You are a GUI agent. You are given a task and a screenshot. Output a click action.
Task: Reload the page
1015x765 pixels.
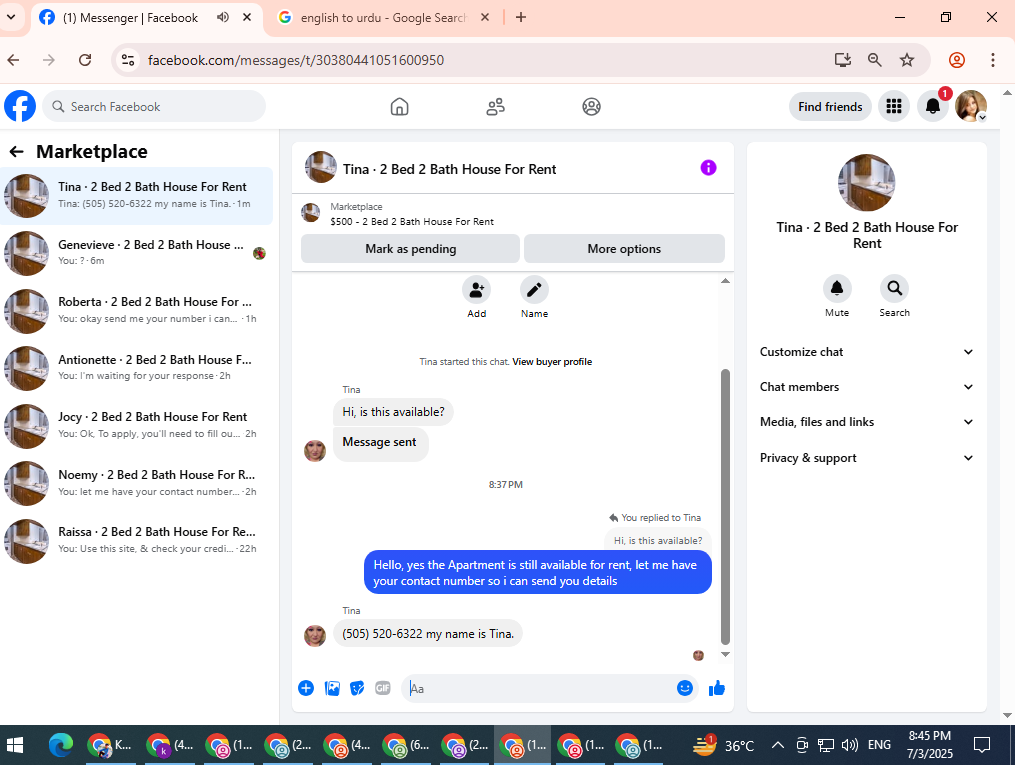pos(85,60)
